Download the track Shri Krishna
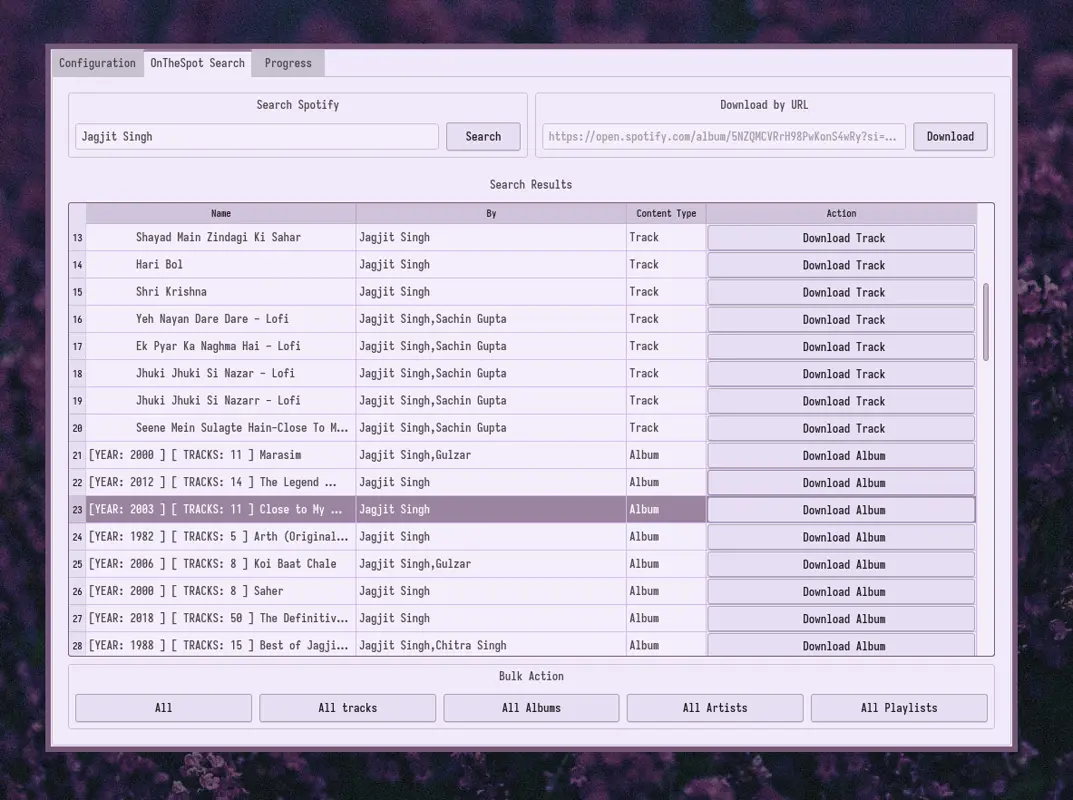Screen dimensions: 1073x800 (840, 291)
